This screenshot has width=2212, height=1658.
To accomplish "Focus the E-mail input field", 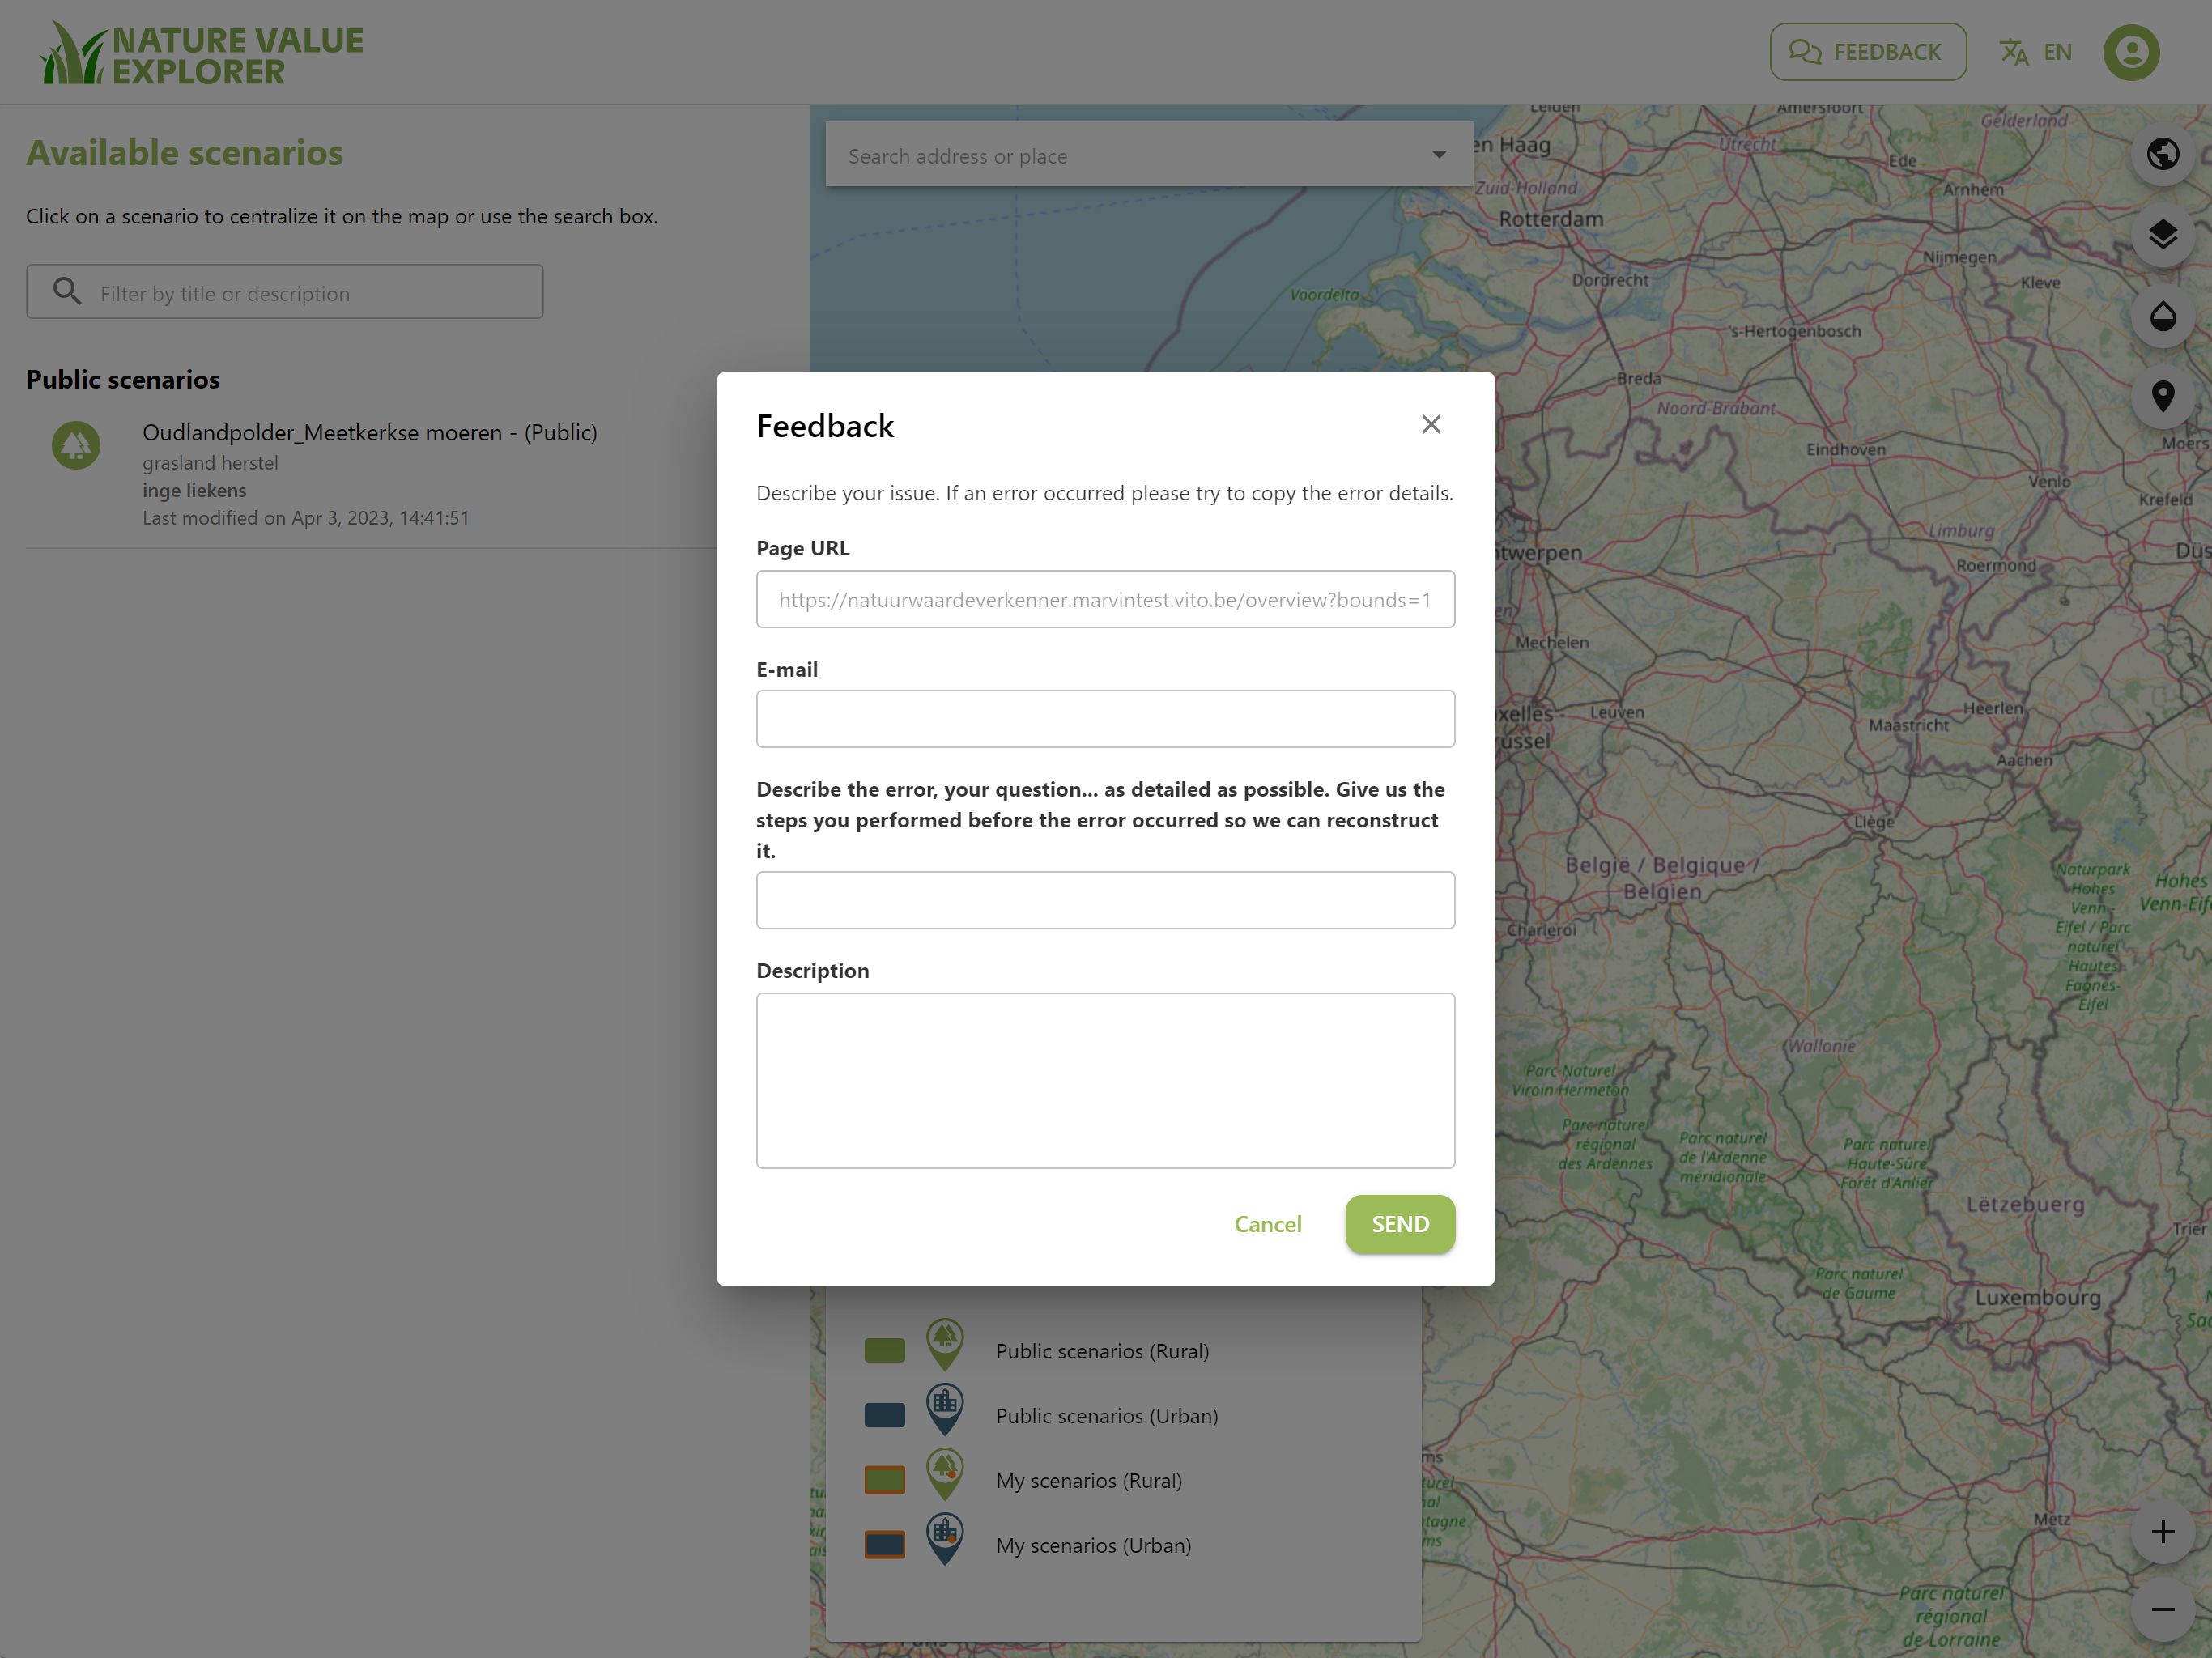I will tap(1105, 718).
